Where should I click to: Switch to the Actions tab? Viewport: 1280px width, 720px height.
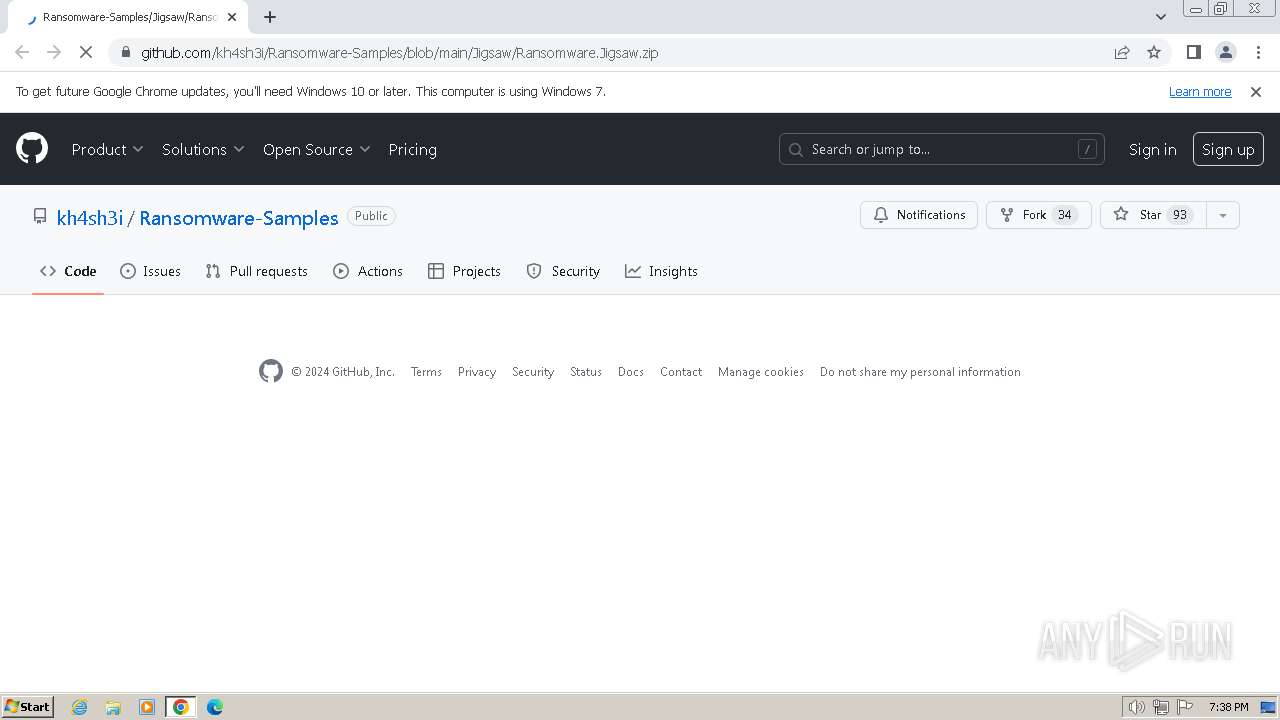pos(368,271)
